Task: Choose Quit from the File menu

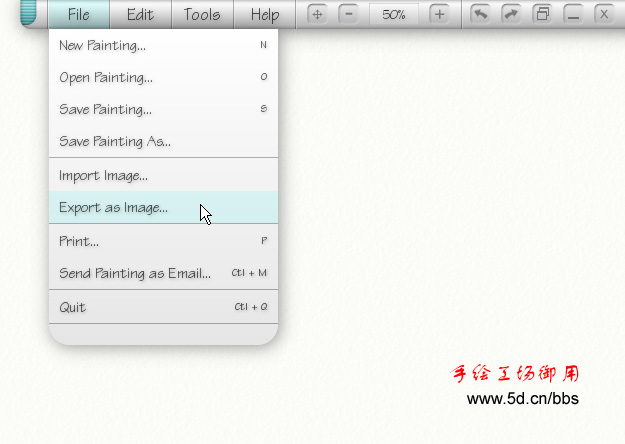Action: tap(163, 307)
